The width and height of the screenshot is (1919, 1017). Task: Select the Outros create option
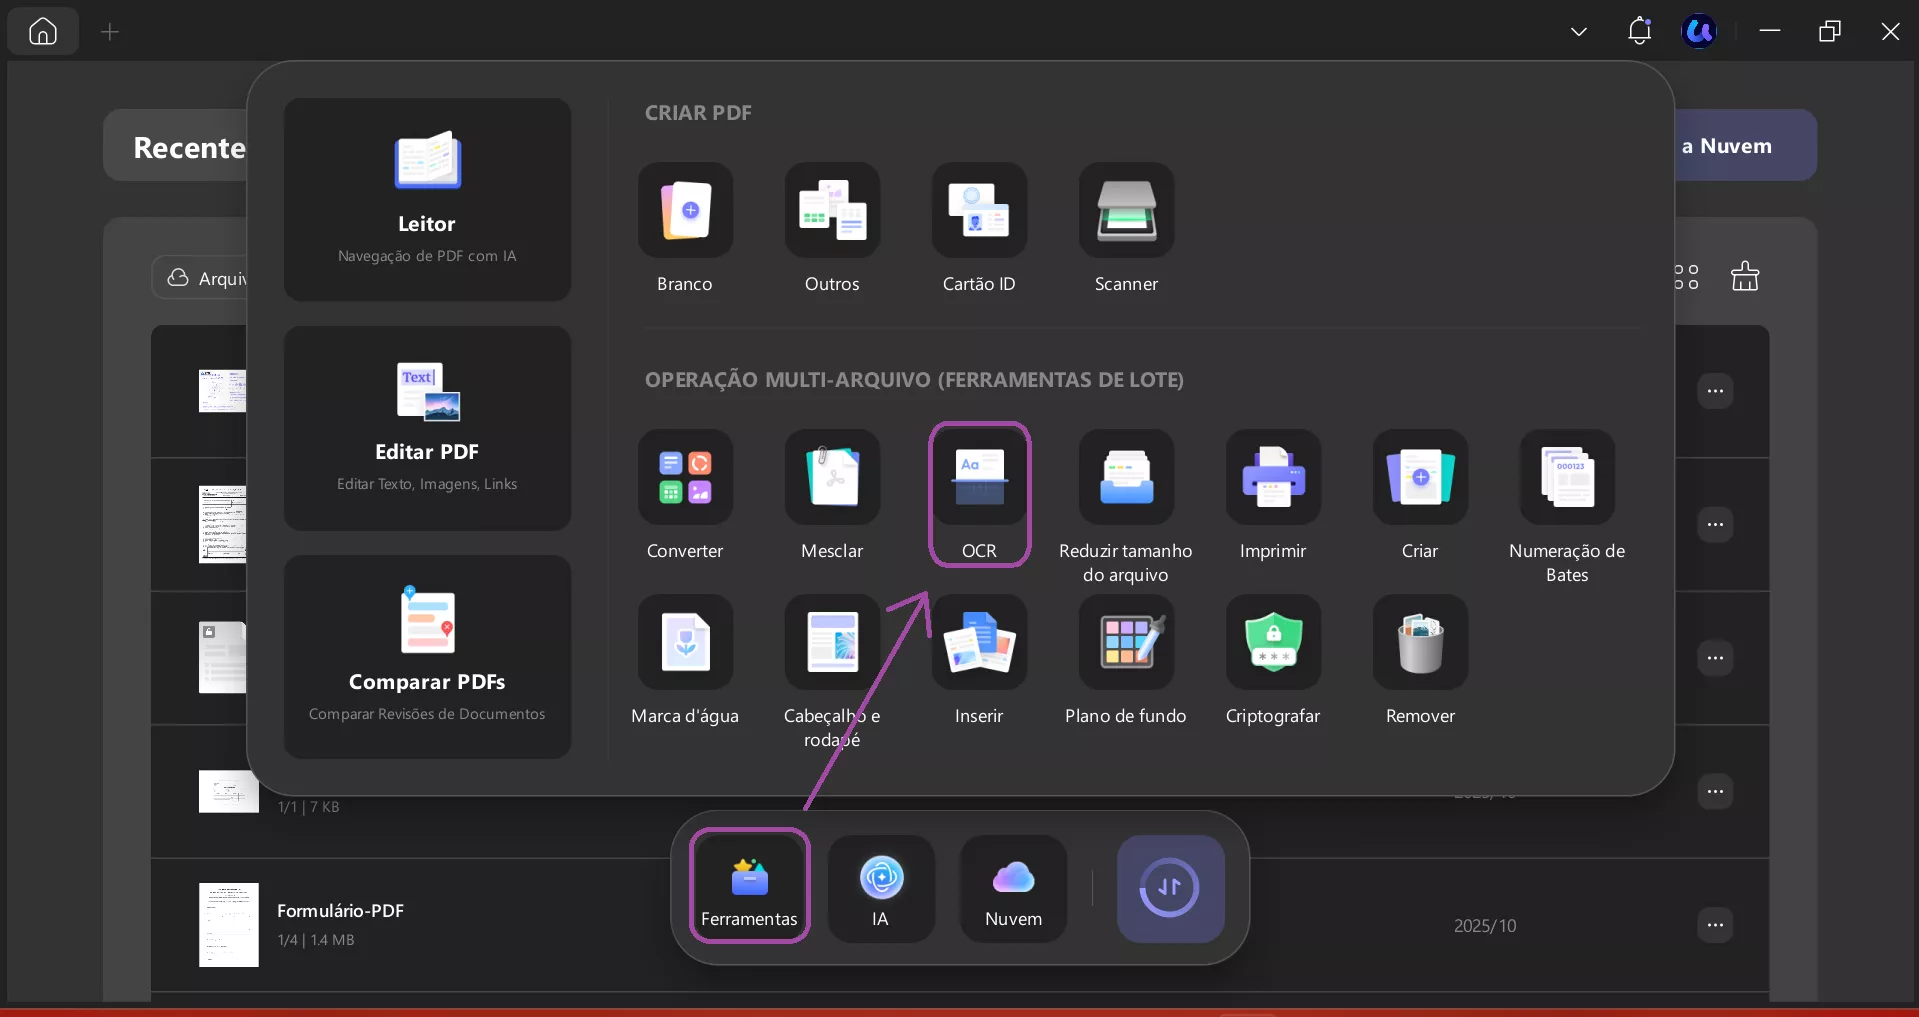click(832, 229)
